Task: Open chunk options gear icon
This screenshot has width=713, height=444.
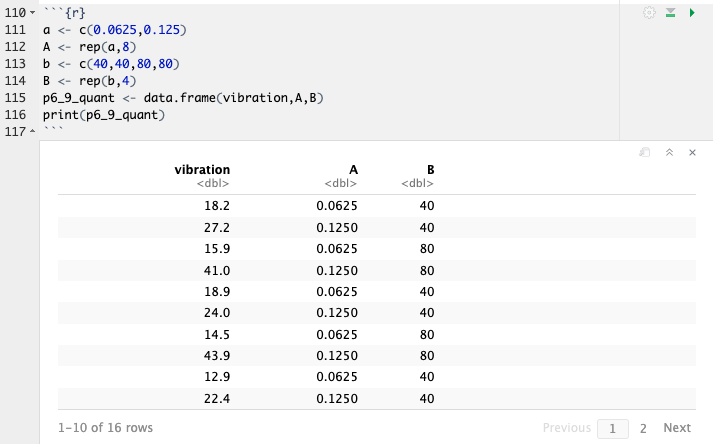Action: (650, 12)
